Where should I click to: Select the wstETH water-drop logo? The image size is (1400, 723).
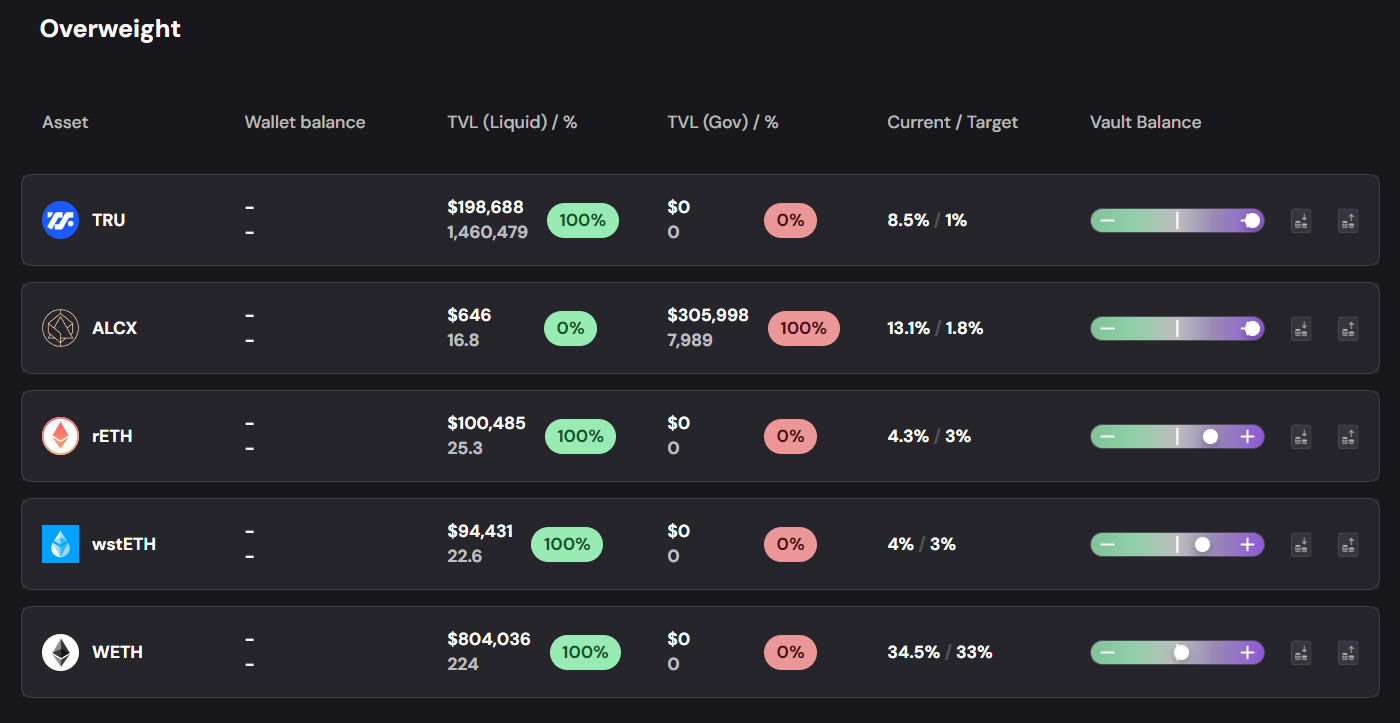click(x=60, y=544)
